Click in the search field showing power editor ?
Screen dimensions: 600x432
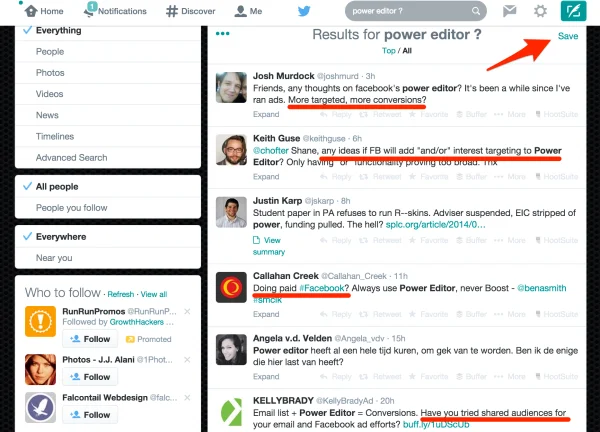click(x=416, y=11)
